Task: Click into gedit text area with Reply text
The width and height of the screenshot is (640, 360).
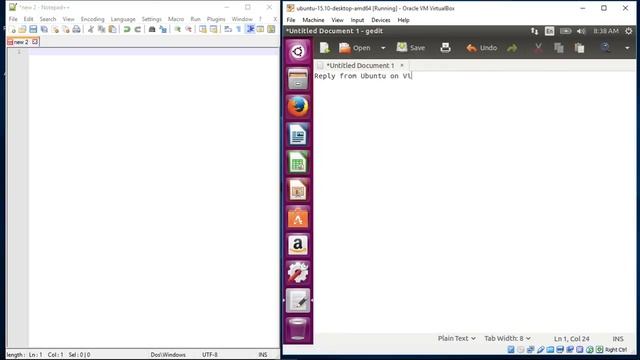Action: point(475,202)
